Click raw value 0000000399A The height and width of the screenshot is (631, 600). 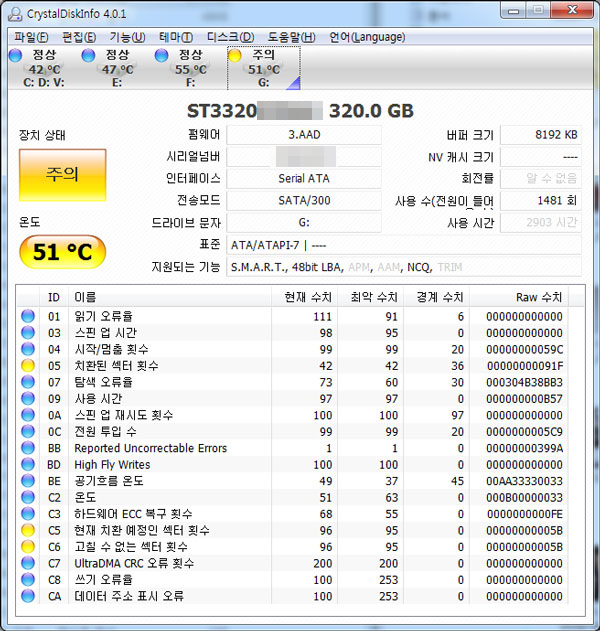coord(524,448)
